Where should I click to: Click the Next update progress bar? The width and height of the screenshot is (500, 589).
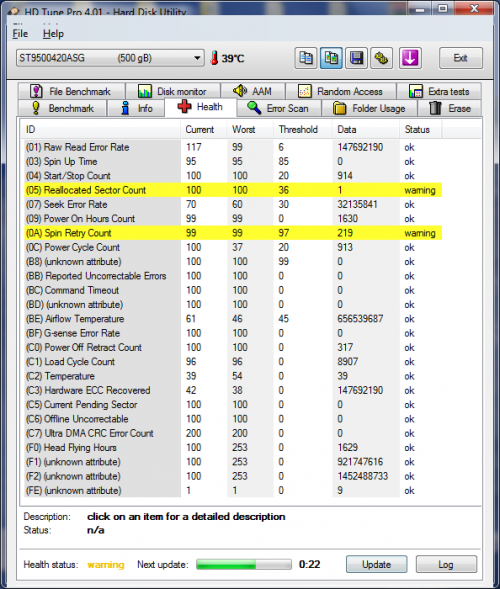pos(244,564)
